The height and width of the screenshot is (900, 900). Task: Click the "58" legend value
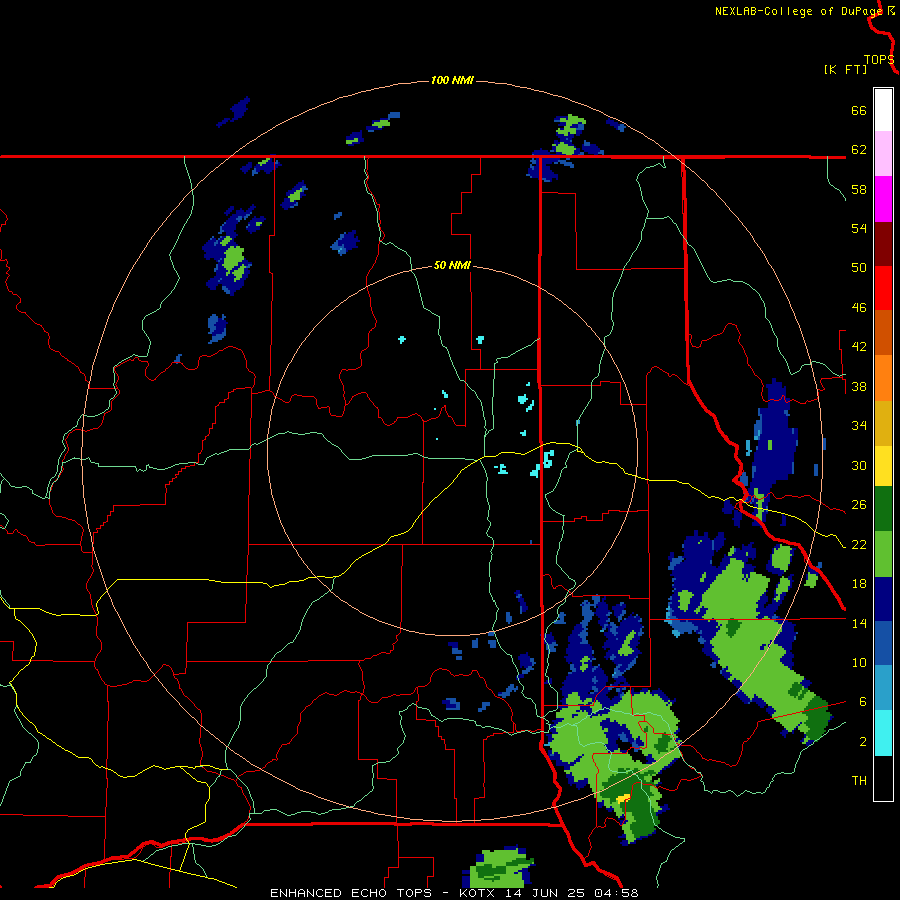859,189
